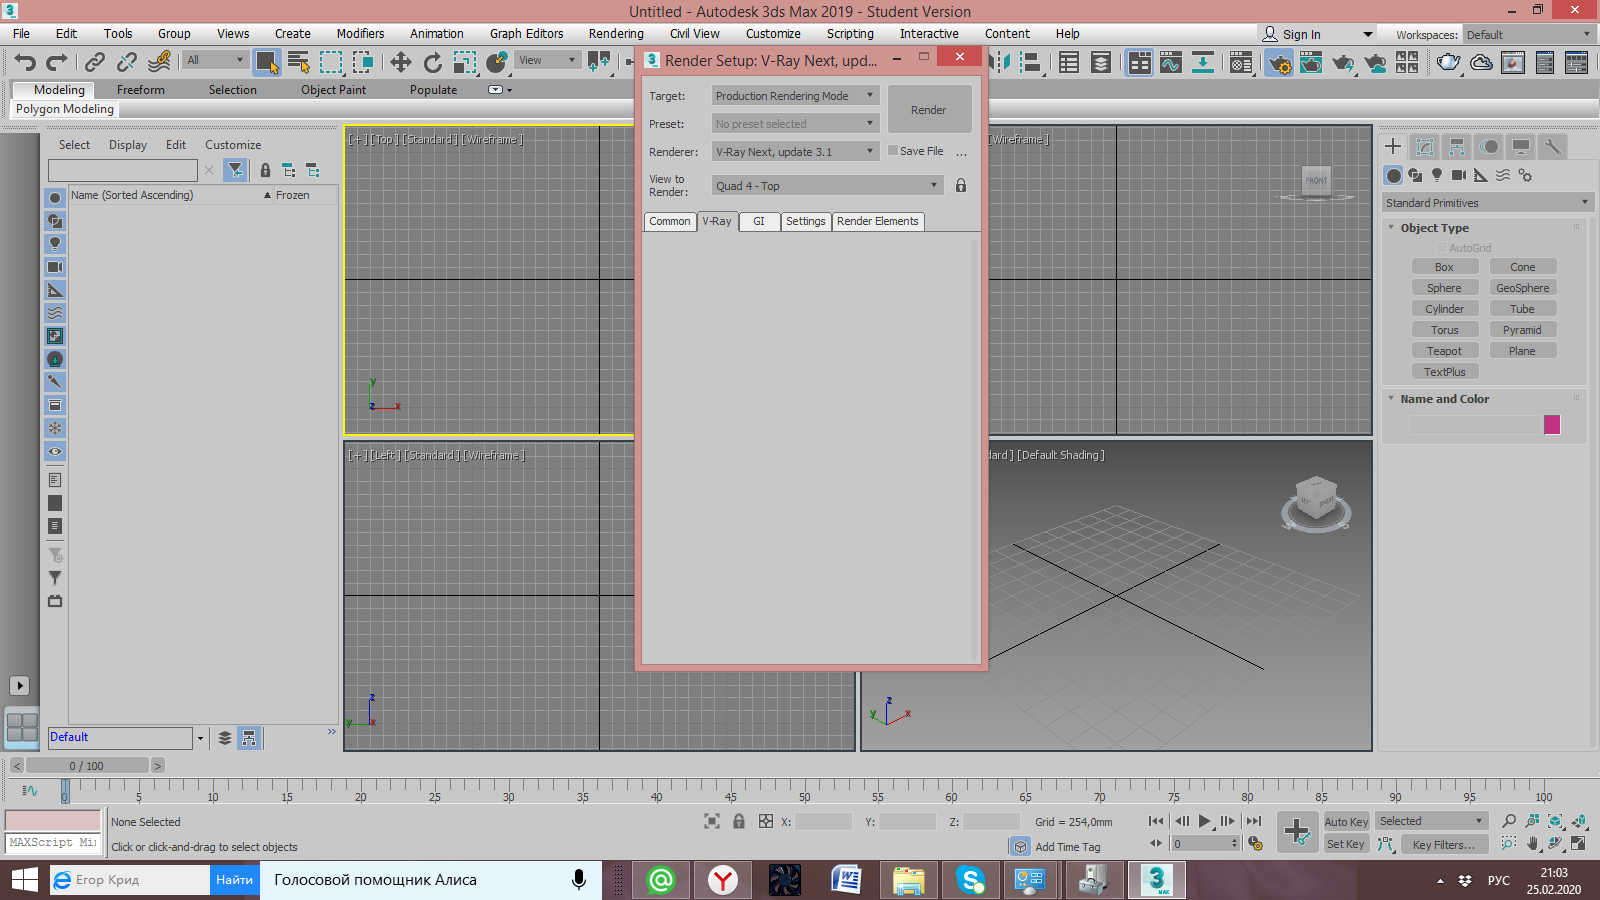Open the Utilities wrench panel

point(1552,147)
